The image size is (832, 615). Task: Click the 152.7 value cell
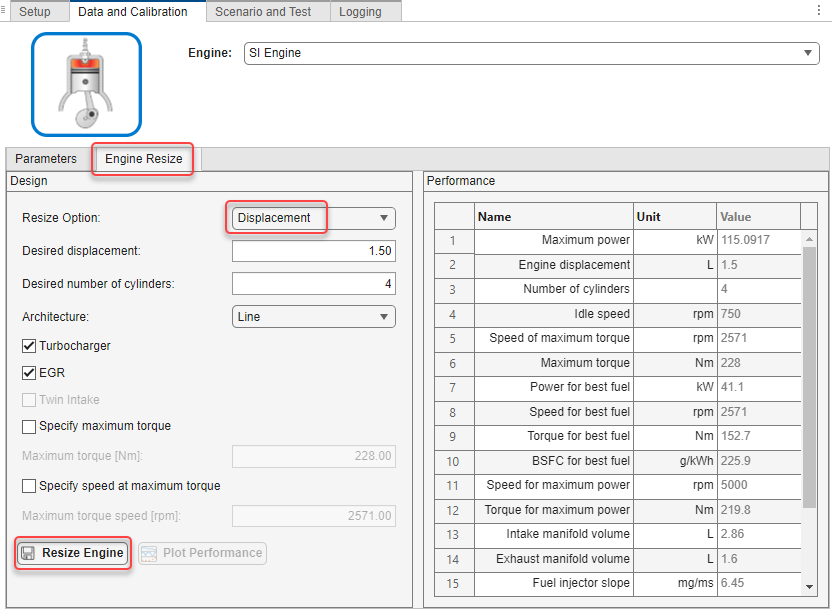[x=758, y=436]
